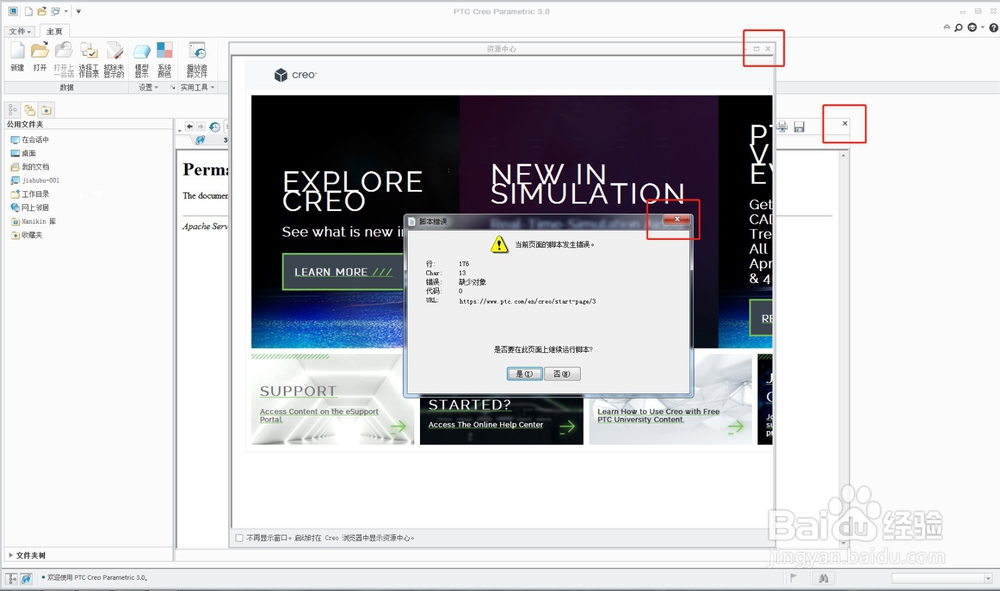The height and width of the screenshot is (591, 1000).
Task: Expand the 实用工具 utilities dropdown
Action: (x=196, y=88)
